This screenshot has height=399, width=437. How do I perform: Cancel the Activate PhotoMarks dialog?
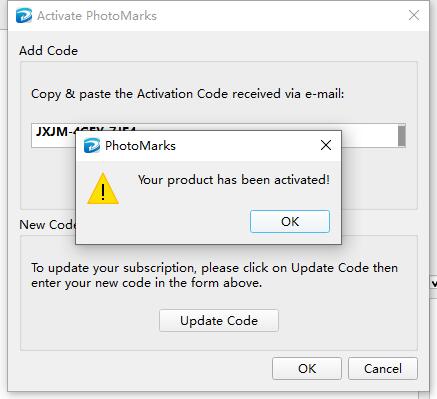coord(383,369)
